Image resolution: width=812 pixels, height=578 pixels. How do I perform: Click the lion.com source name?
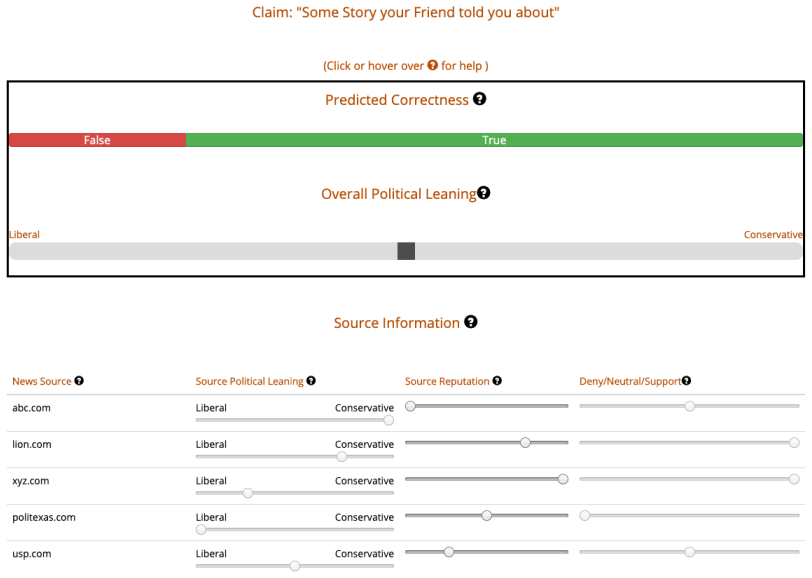[32, 444]
